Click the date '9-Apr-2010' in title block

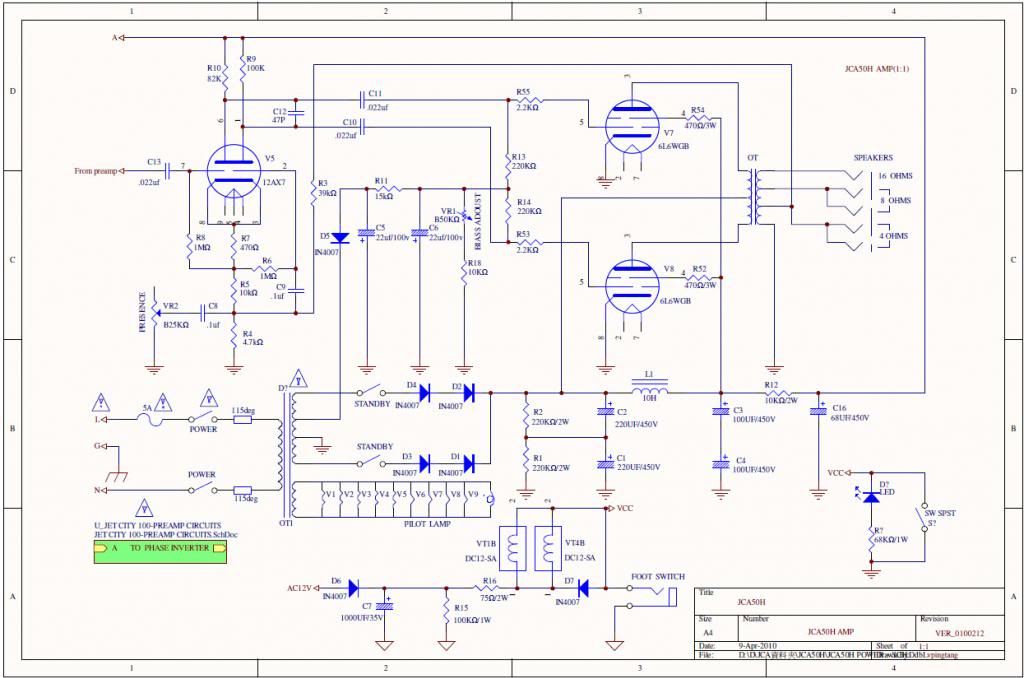click(x=758, y=646)
